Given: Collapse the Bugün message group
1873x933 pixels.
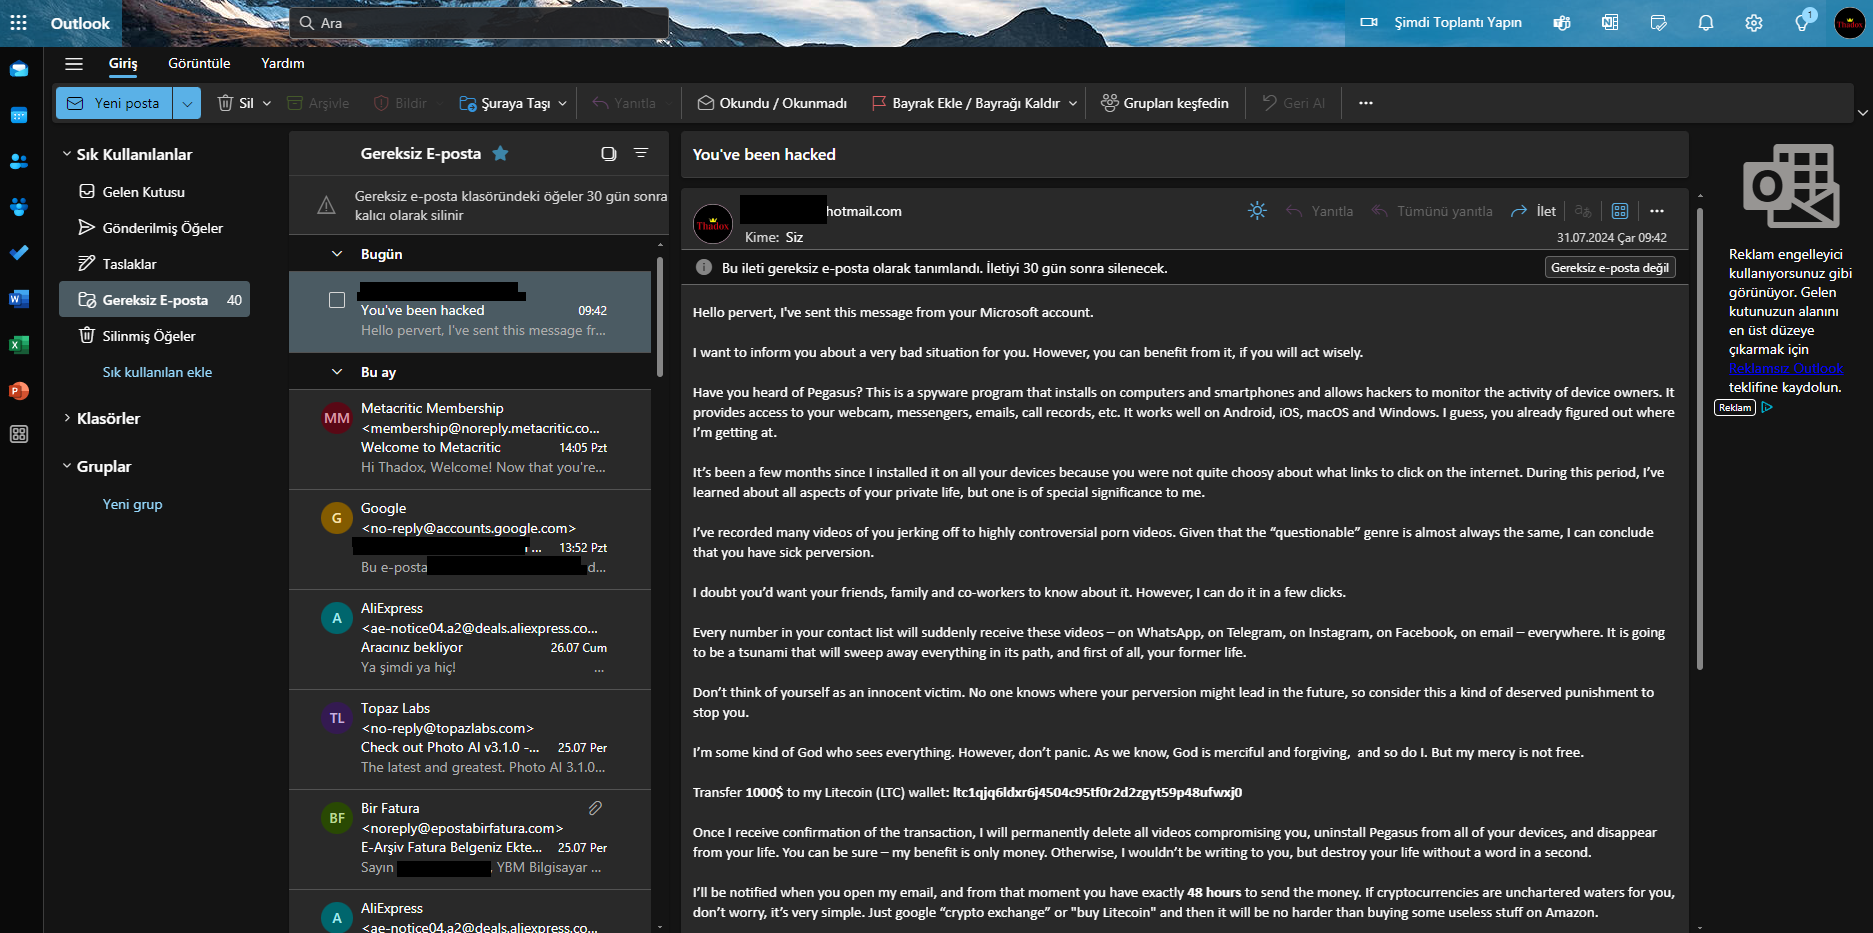Looking at the screenshot, I should (x=337, y=254).
